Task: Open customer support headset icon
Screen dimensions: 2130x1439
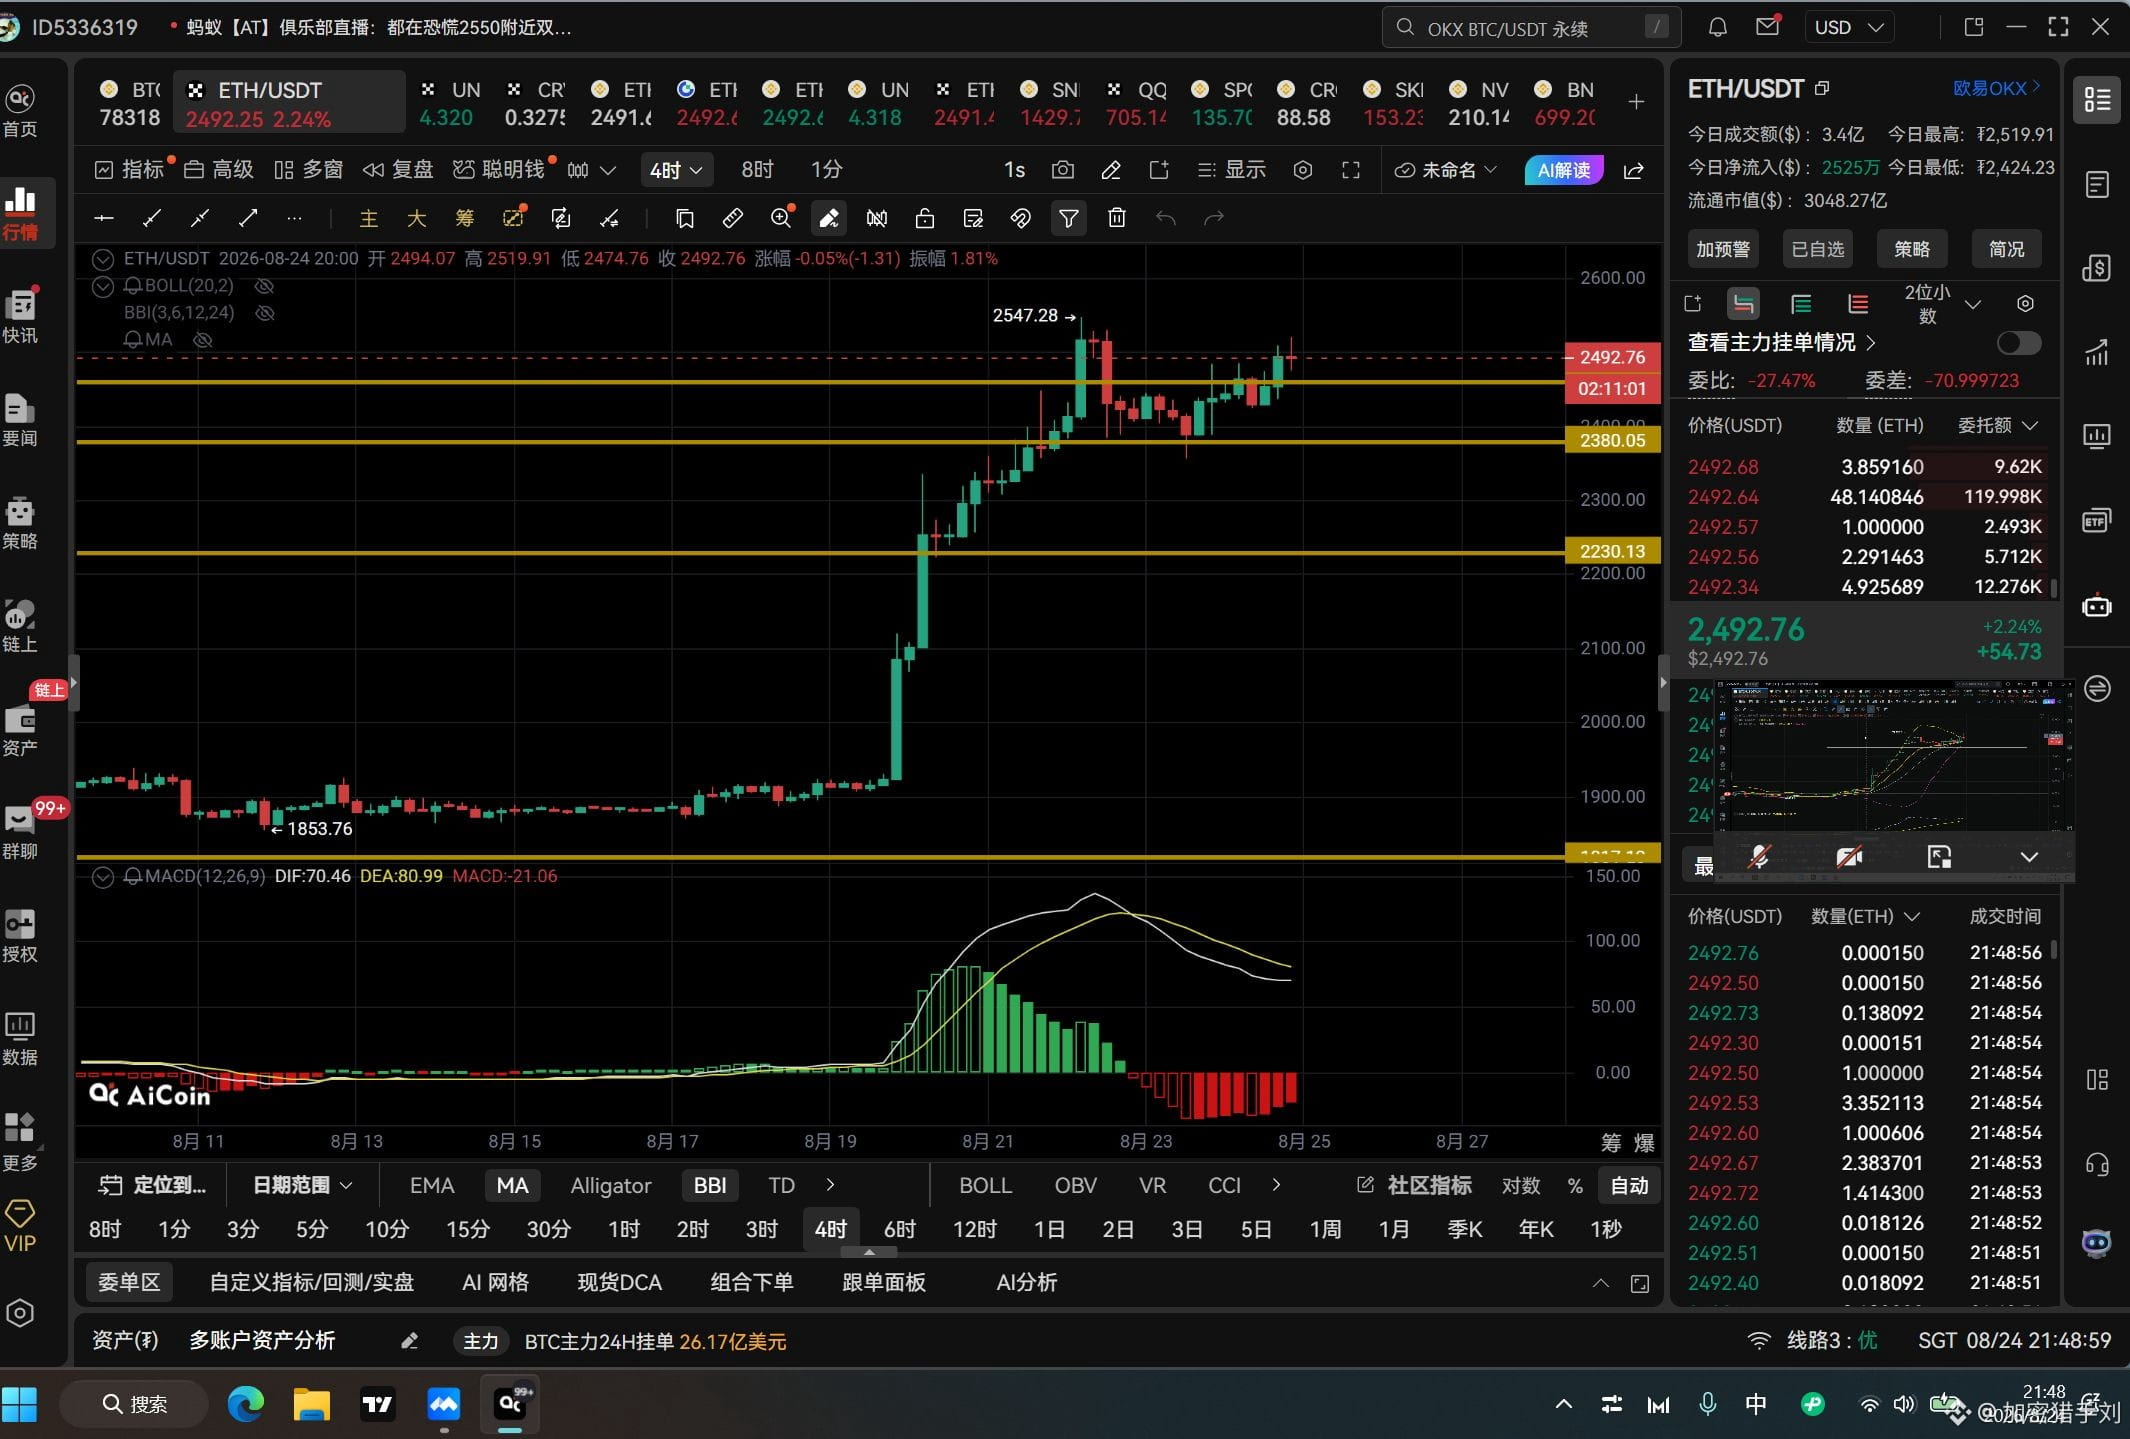Action: 2097,1164
